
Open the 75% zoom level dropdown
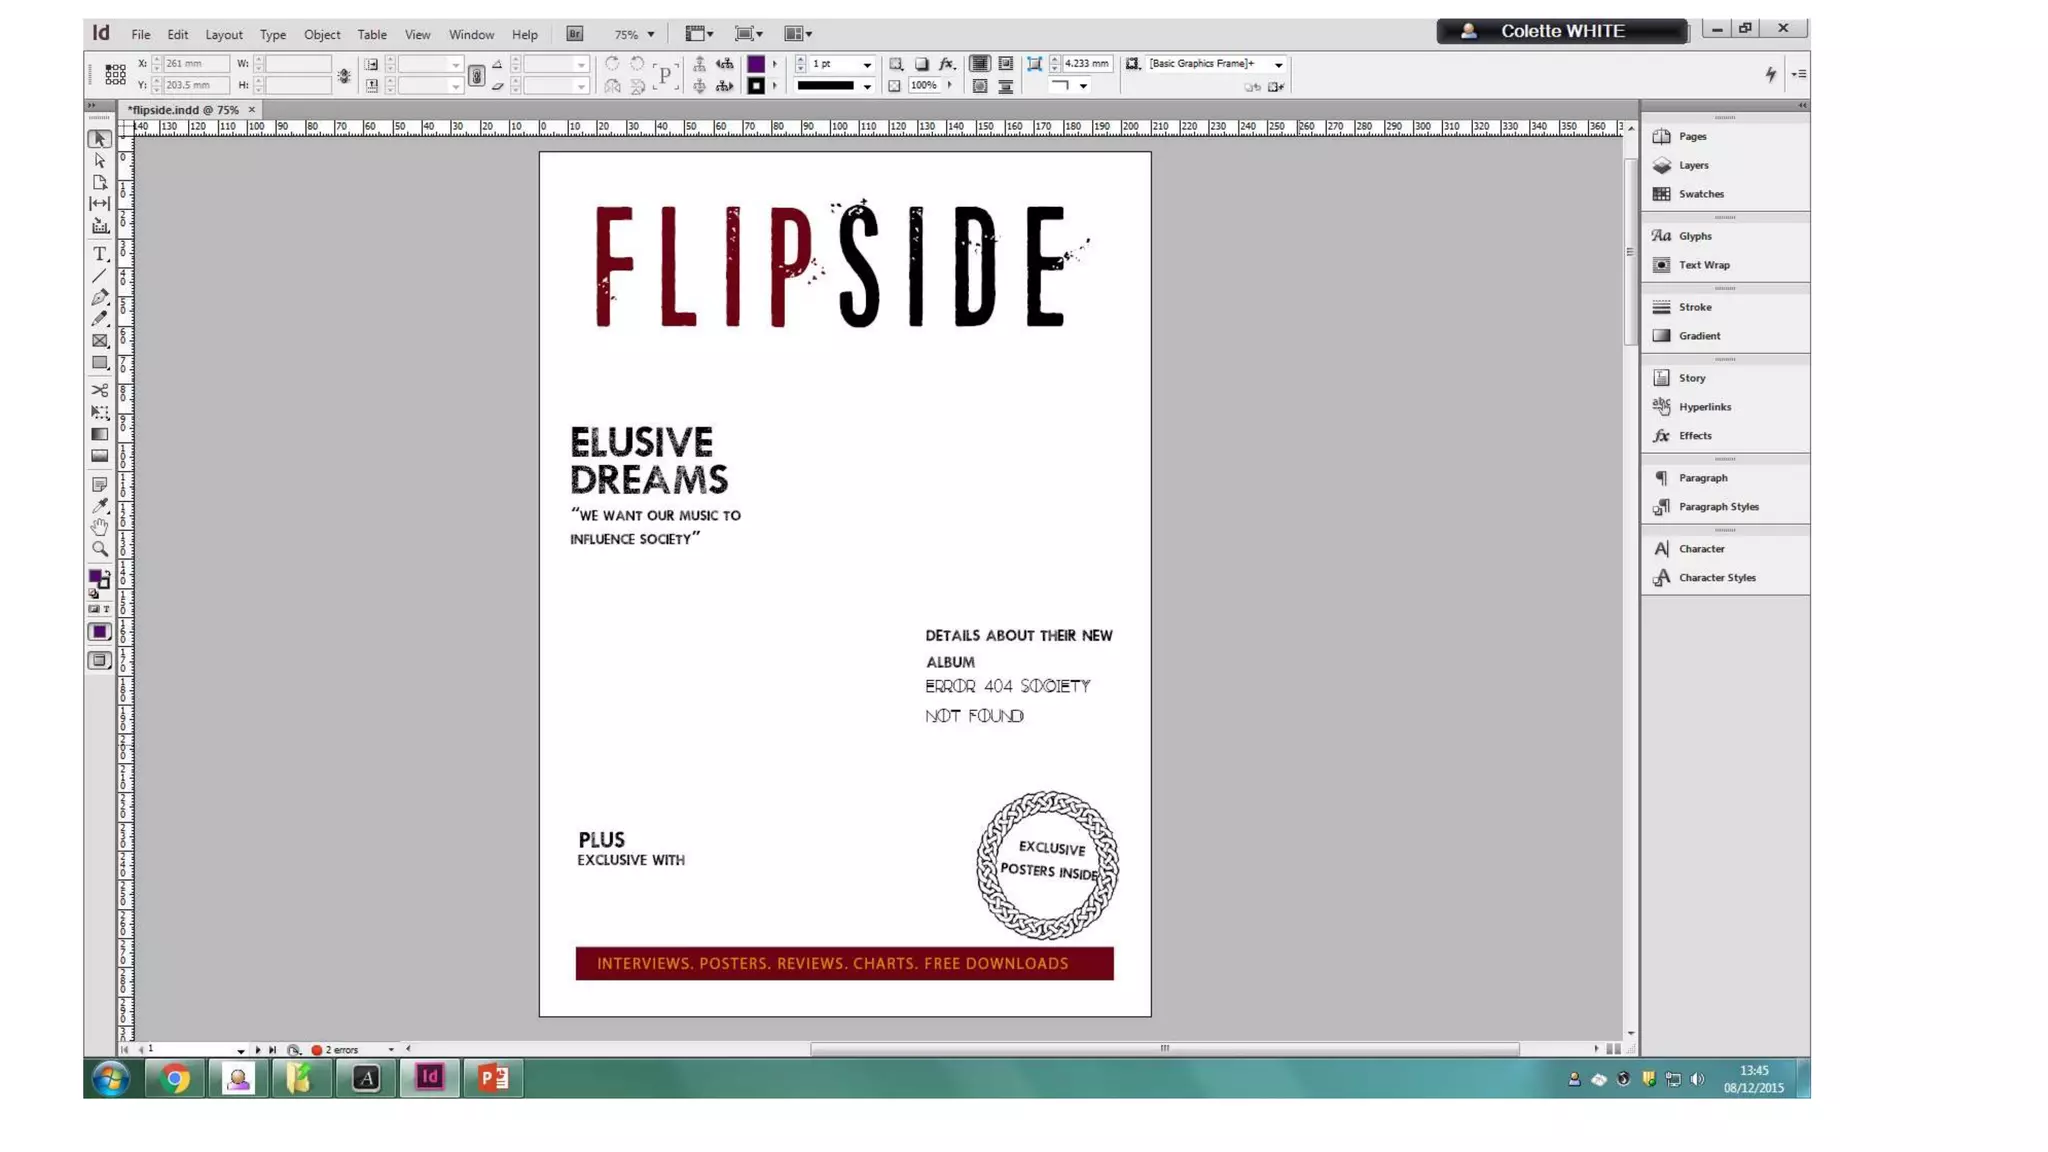(651, 34)
